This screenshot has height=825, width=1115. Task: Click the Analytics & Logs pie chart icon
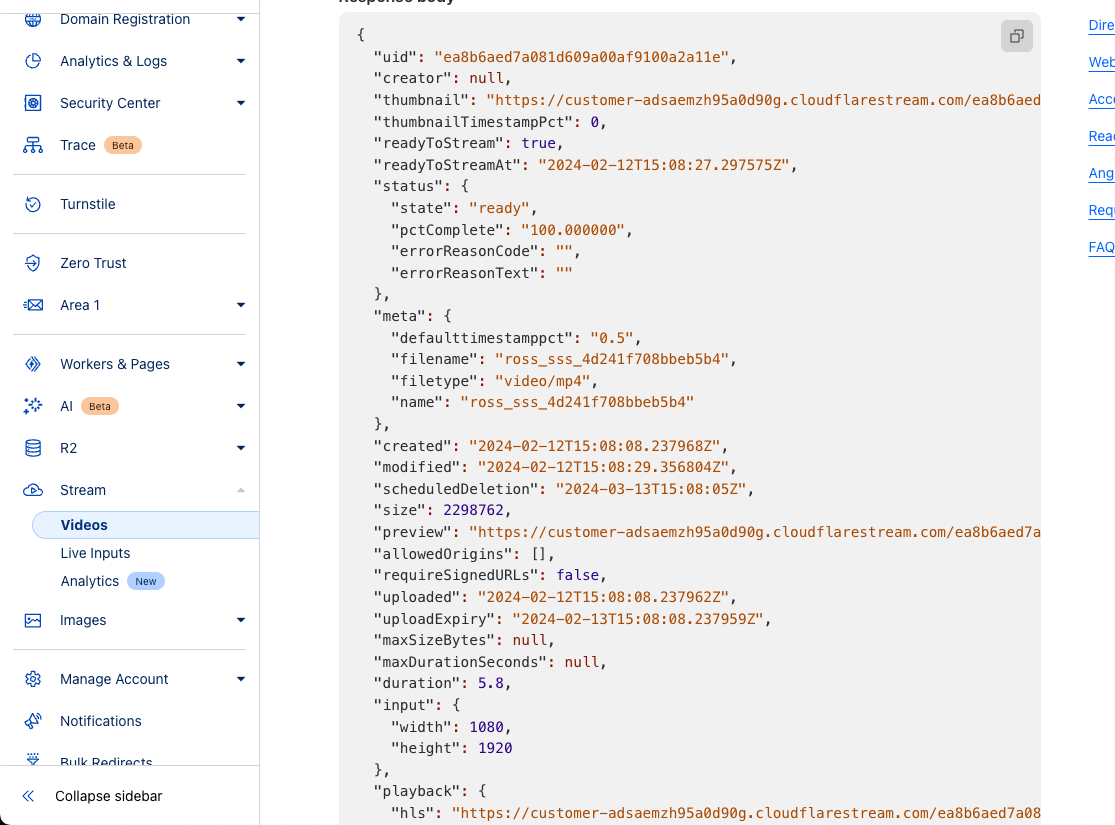coord(33,61)
